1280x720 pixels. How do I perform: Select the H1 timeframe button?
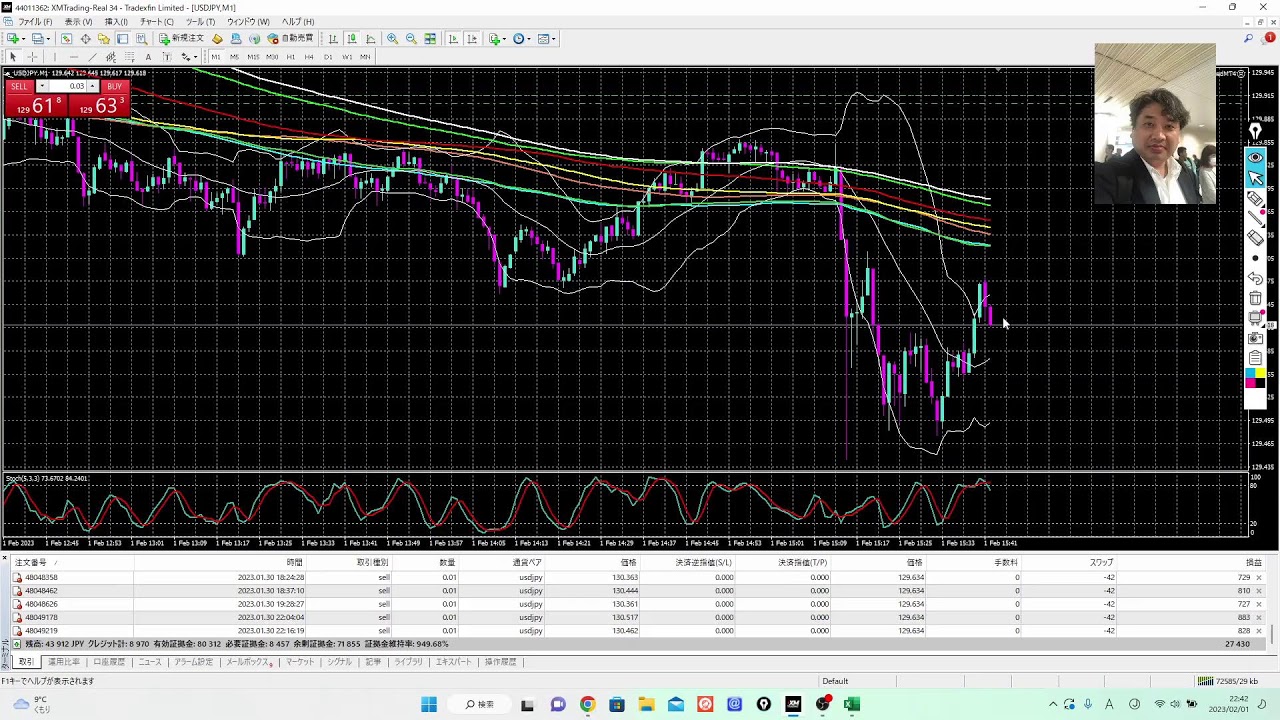pos(290,57)
